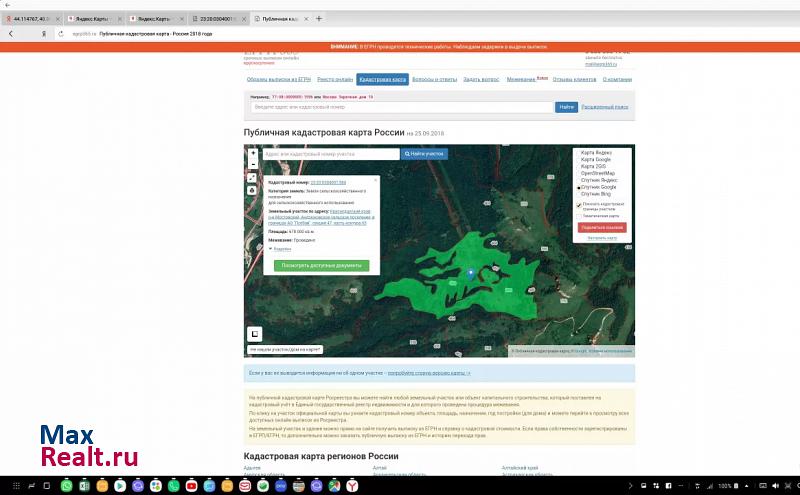Open WhatsApp from the taskbar
This screenshot has height=495, width=800.
point(67,485)
